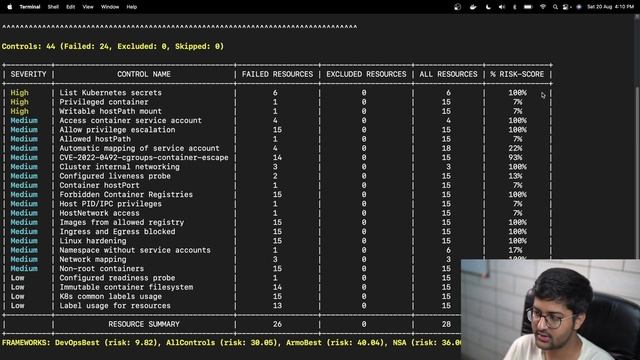
Task: Click 'Ingress and Egress blocked' text
Action: (x=117, y=232)
